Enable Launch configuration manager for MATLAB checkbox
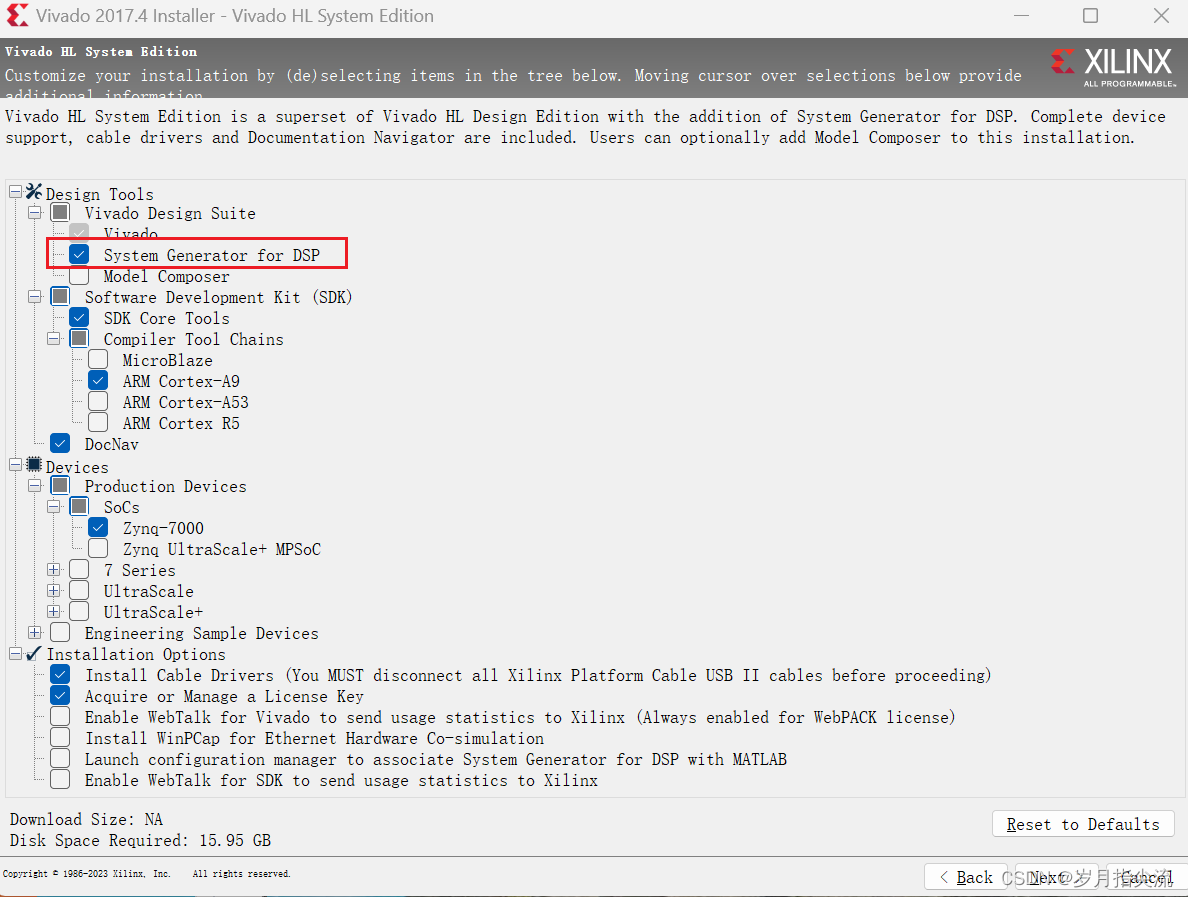This screenshot has width=1188, height=897. [61, 758]
